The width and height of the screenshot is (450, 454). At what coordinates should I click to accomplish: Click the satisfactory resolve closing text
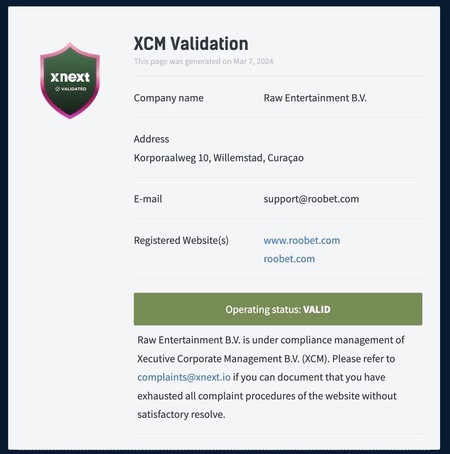[181, 414]
